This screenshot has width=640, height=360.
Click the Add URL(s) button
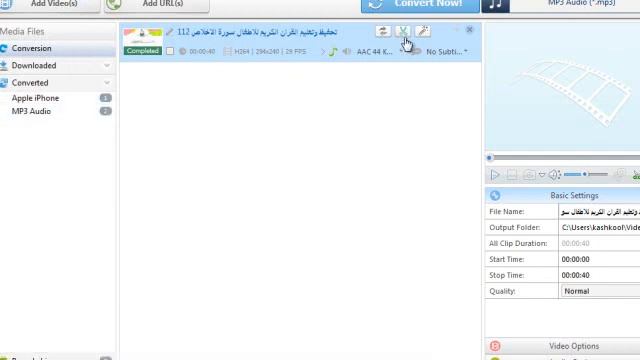[x=157, y=4]
